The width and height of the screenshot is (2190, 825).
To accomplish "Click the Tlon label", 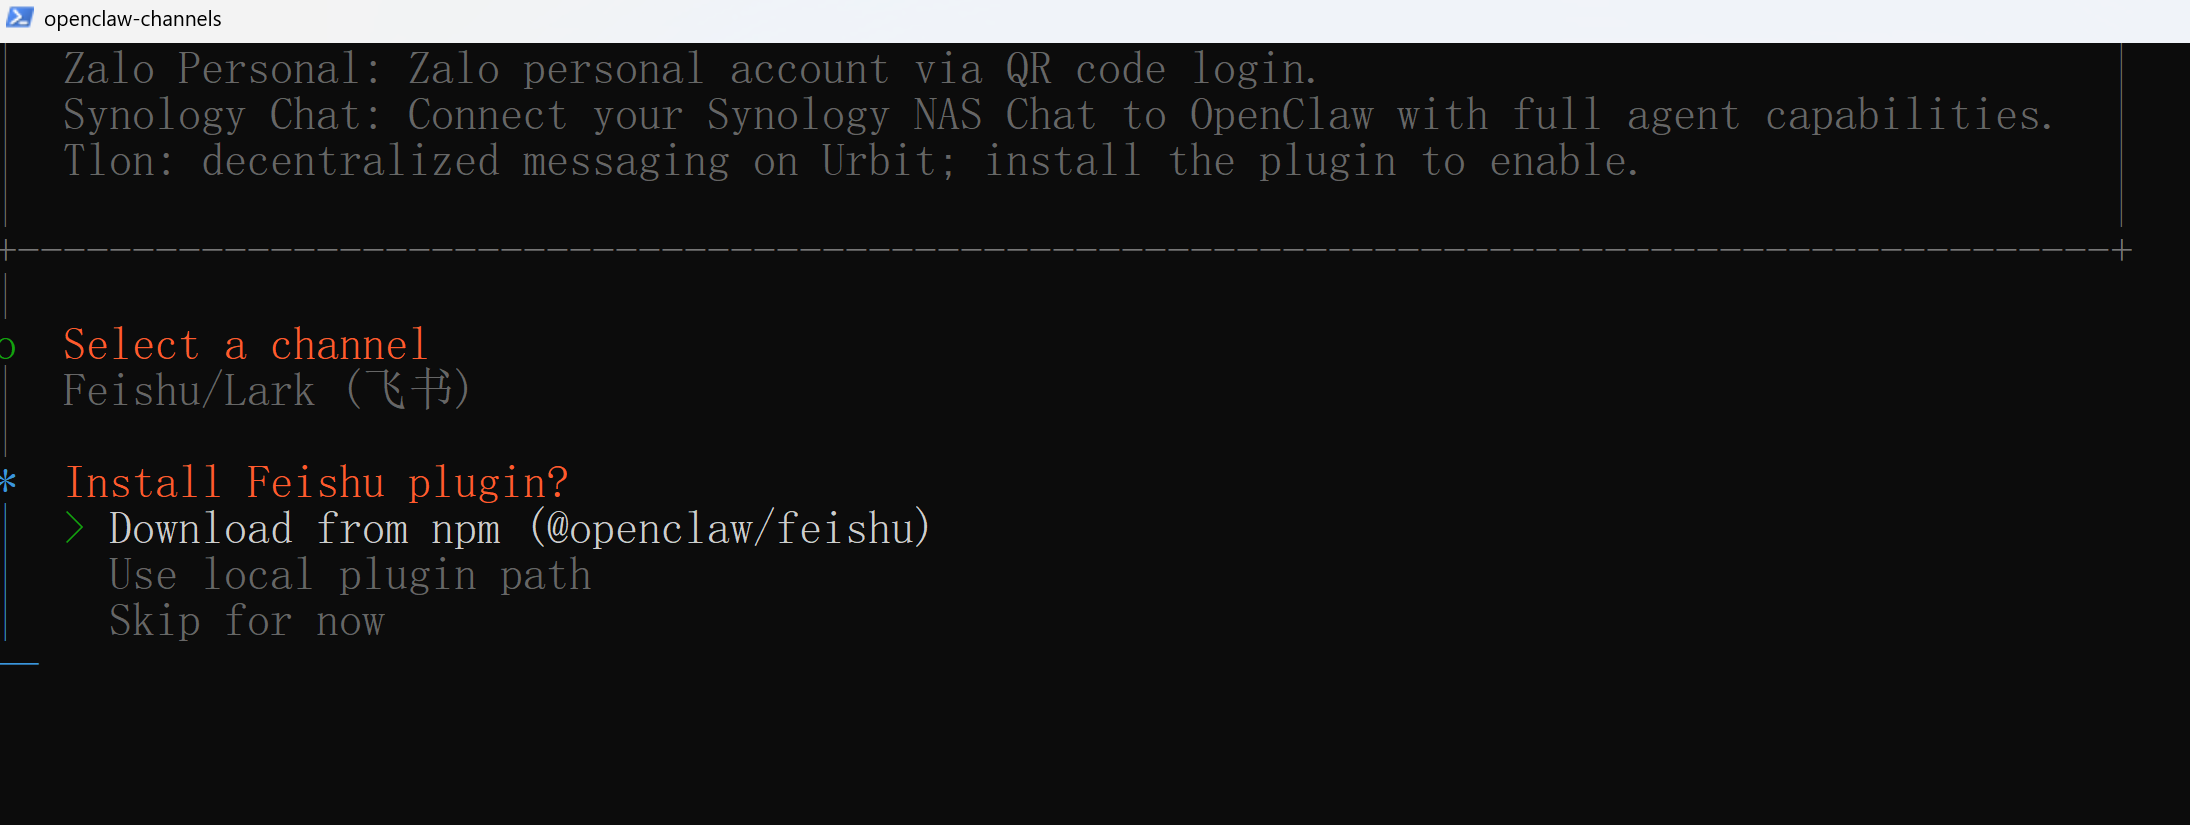I will pos(109,161).
